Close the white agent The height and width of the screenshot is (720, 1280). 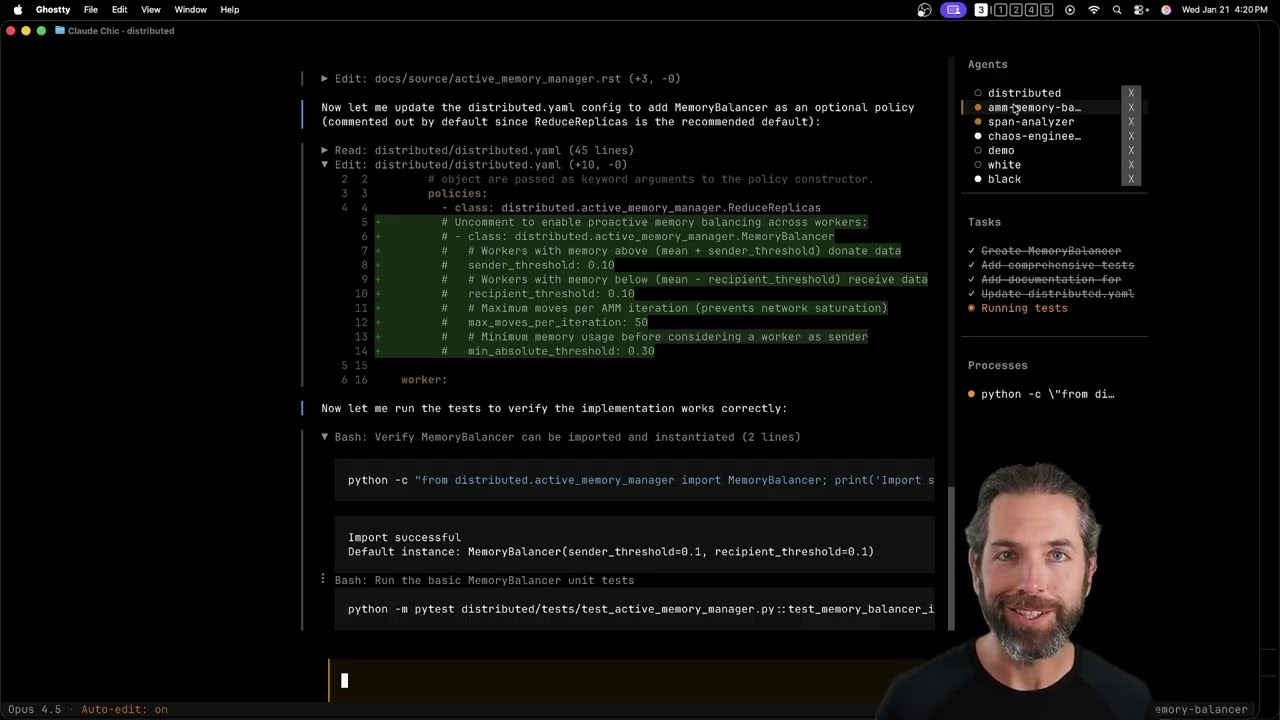point(1131,165)
